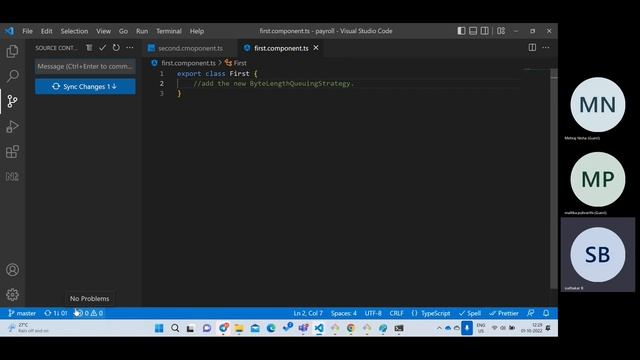Open File Explorer from taskbar
Image resolution: width=640 pixels, height=360 pixels.
(239, 328)
